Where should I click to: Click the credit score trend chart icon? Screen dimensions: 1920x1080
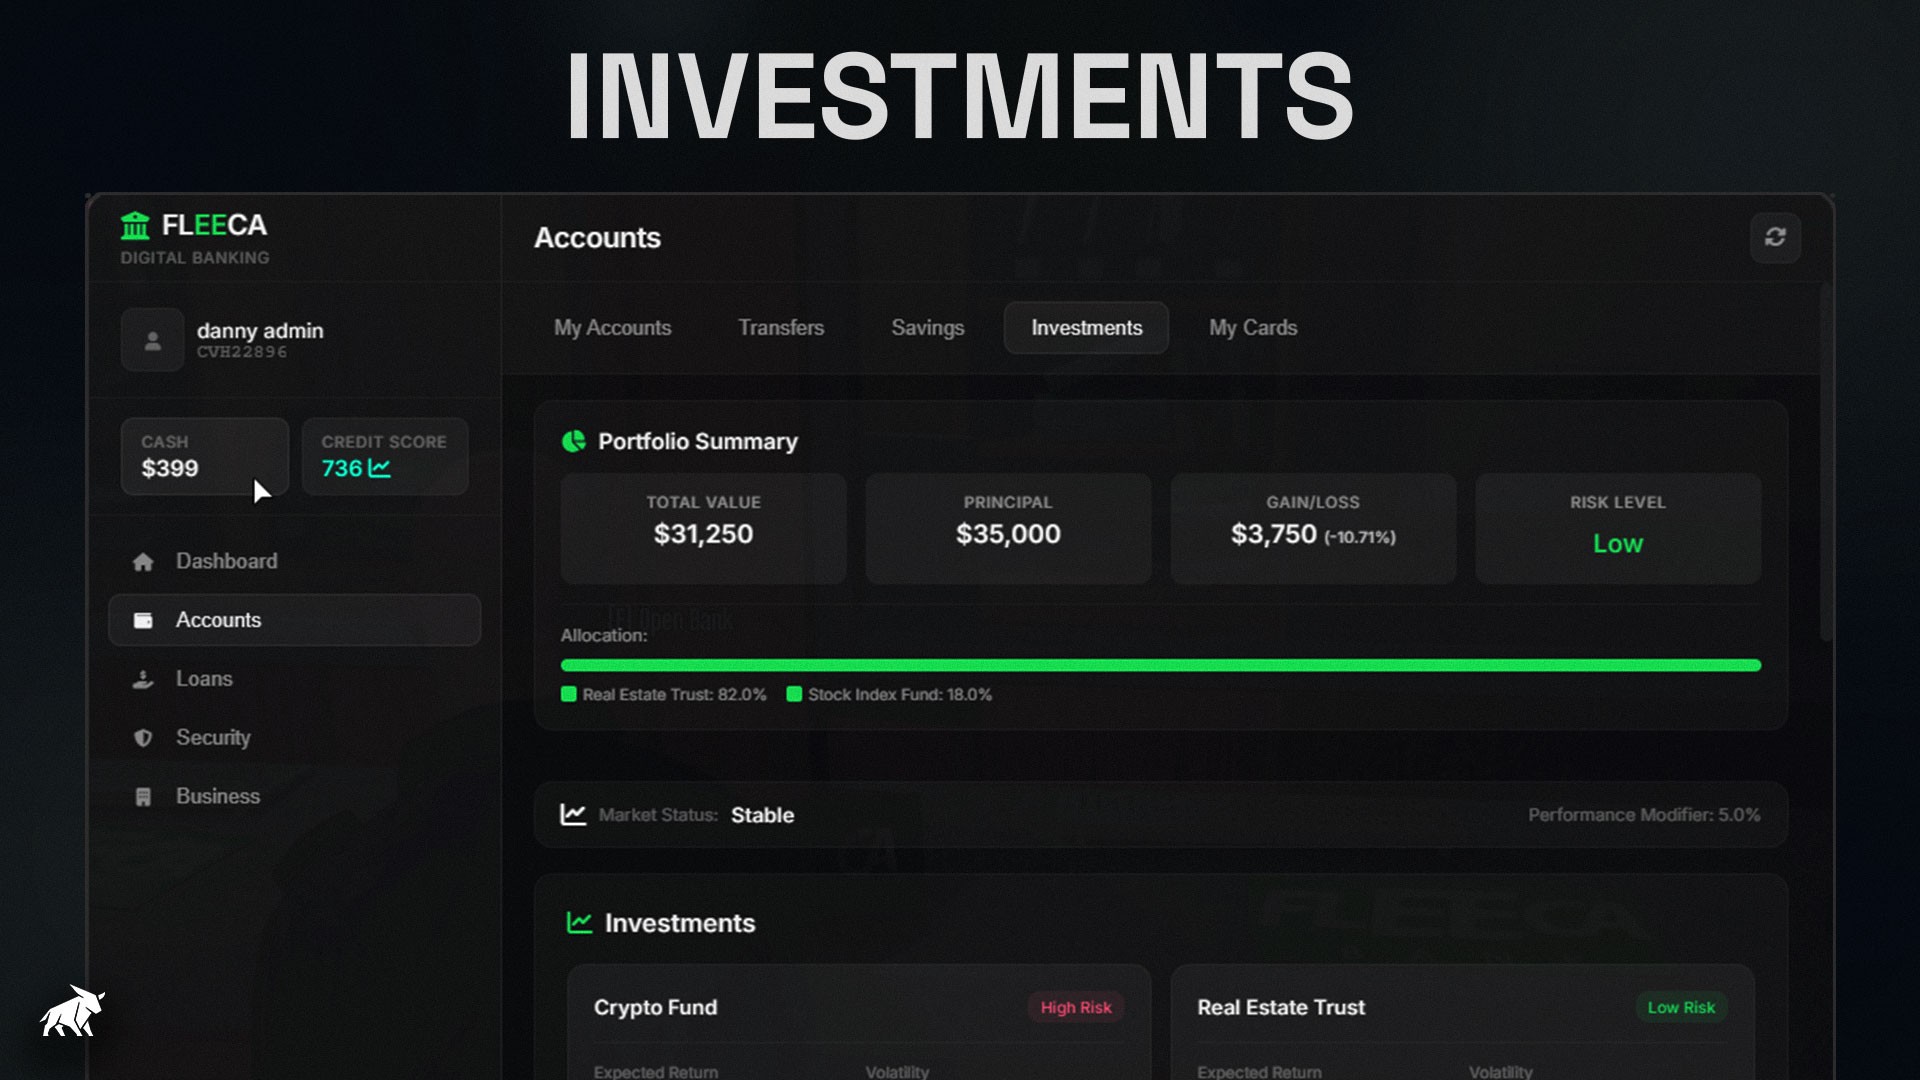coord(379,468)
